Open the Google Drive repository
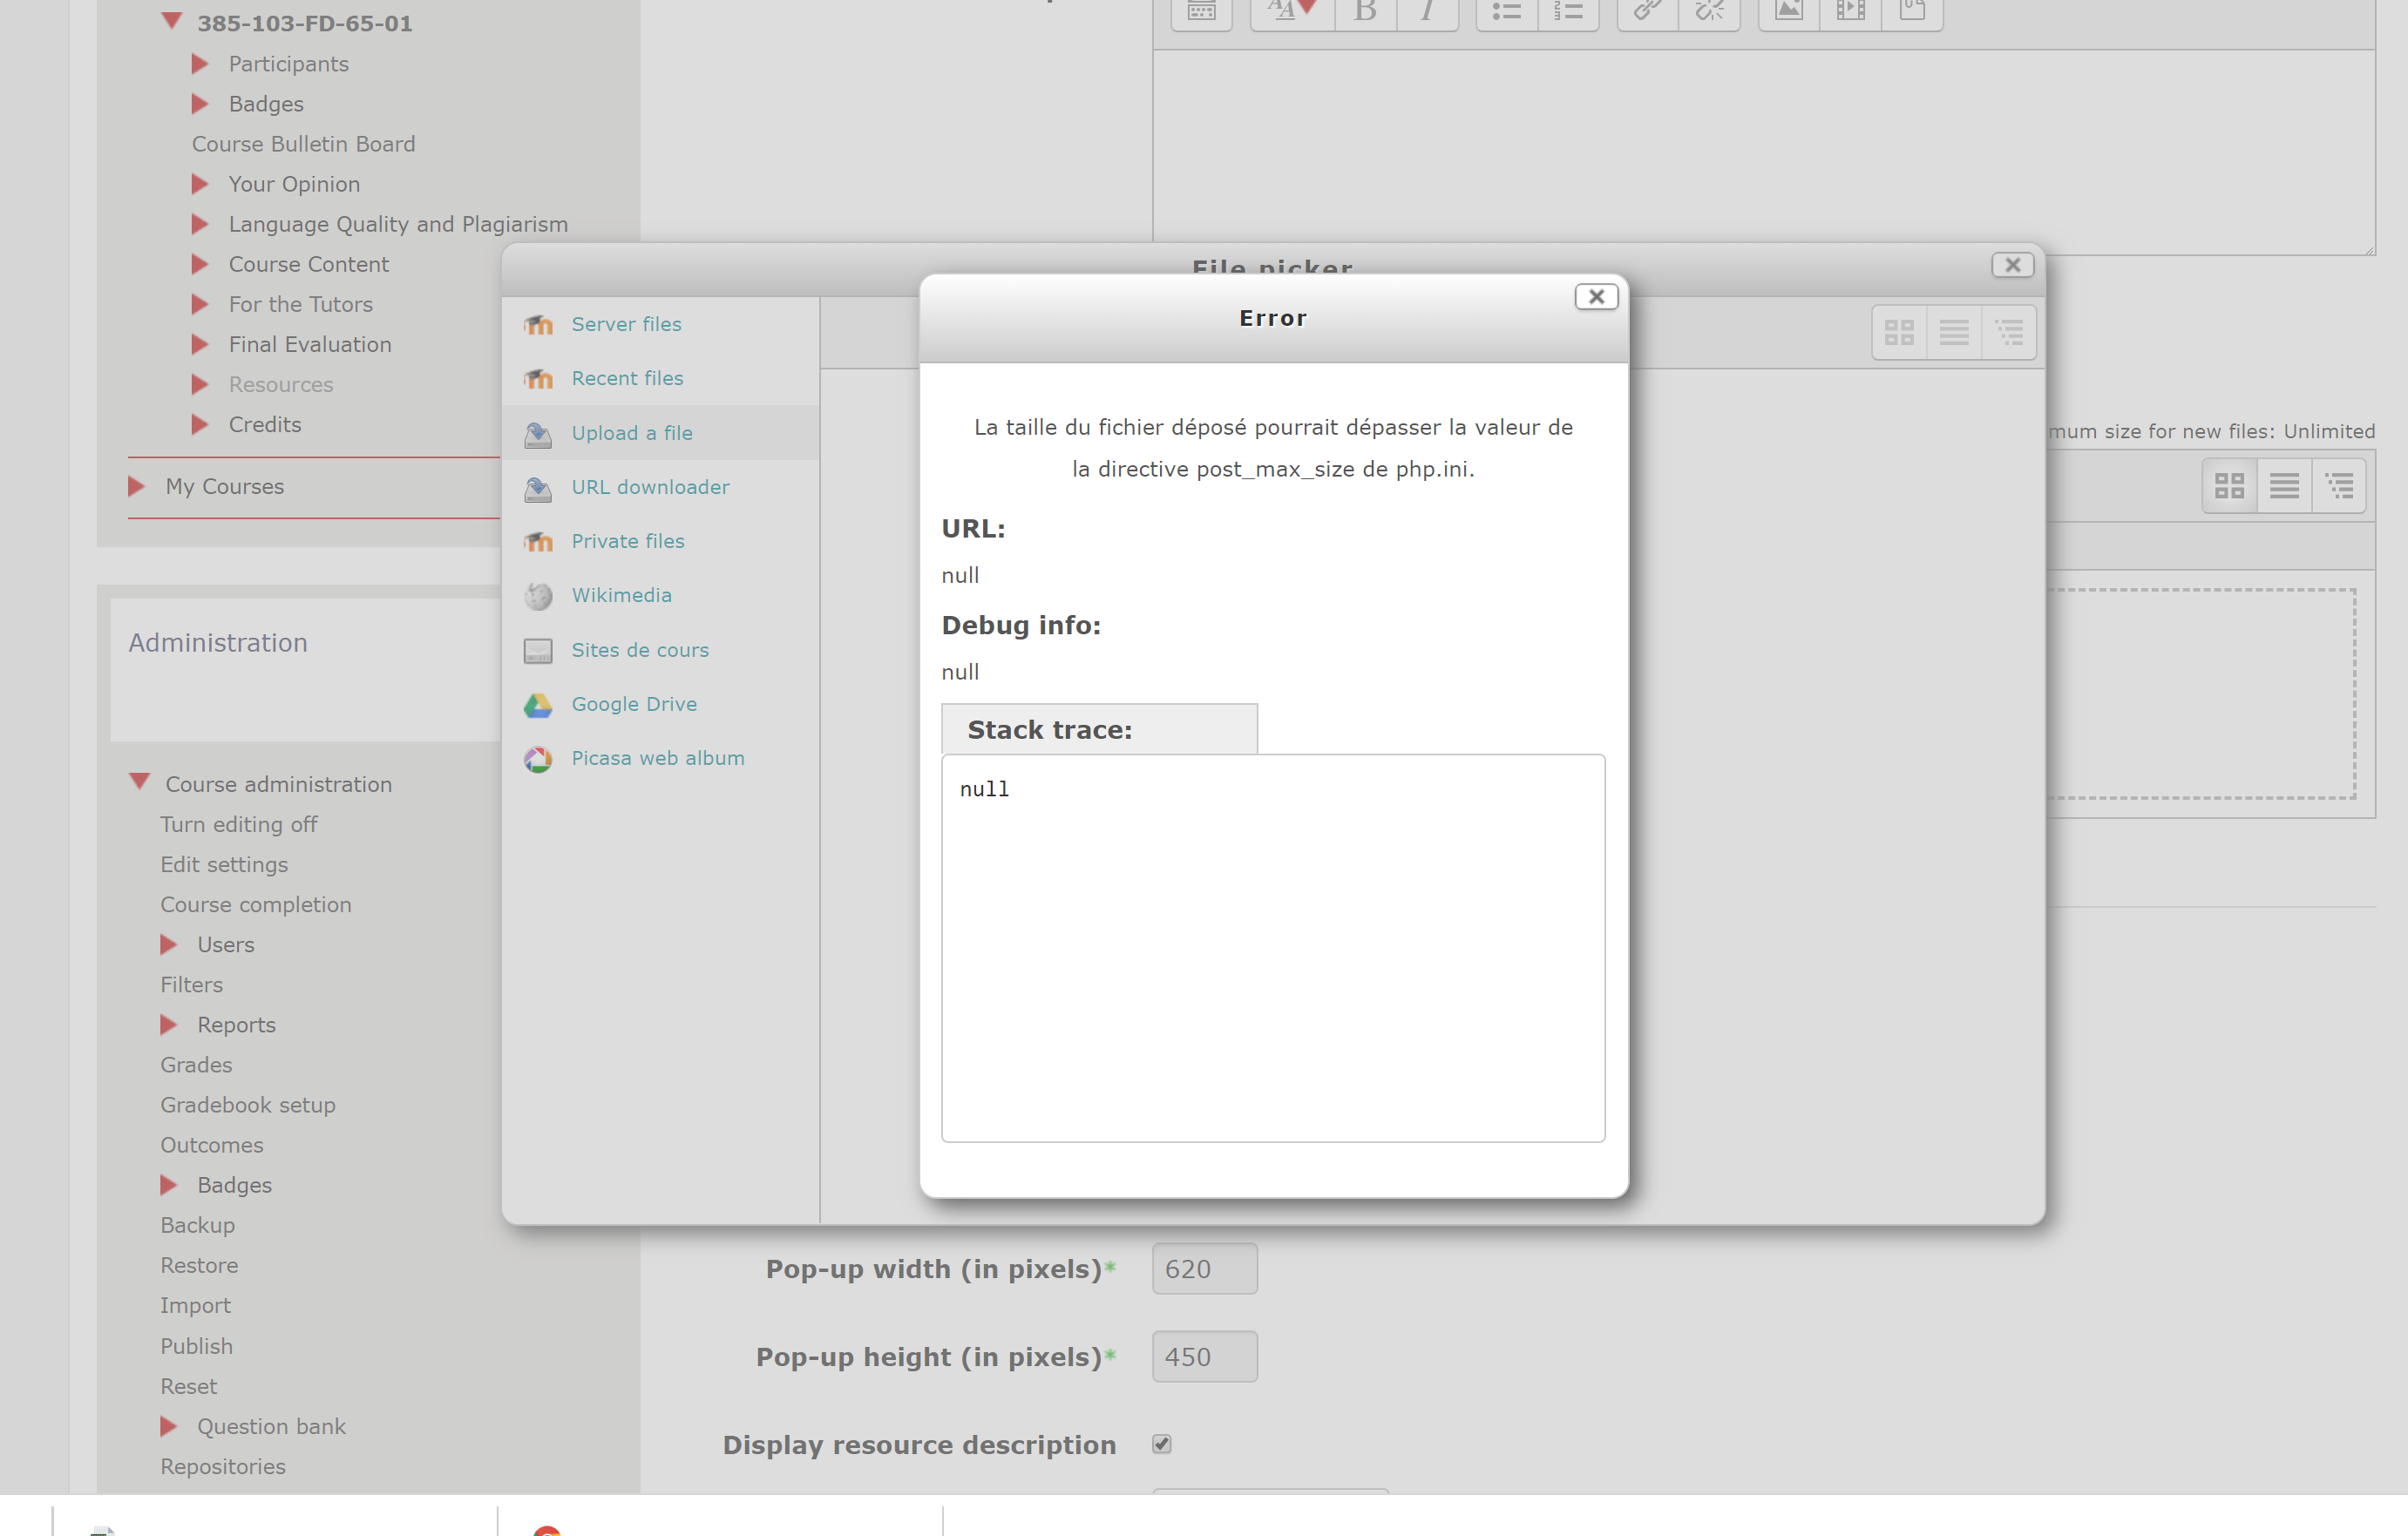The width and height of the screenshot is (2408, 1536). [633, 704]
